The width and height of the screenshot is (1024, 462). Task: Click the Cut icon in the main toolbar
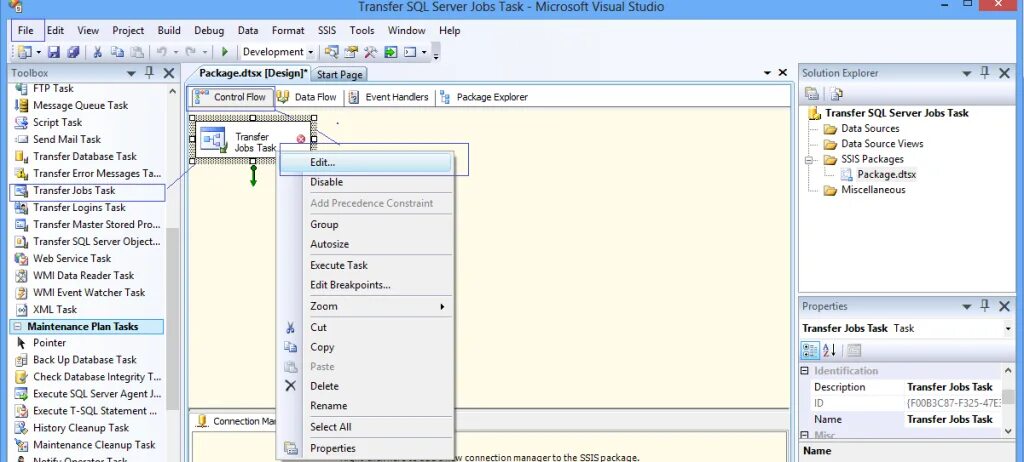pos(98,52)
